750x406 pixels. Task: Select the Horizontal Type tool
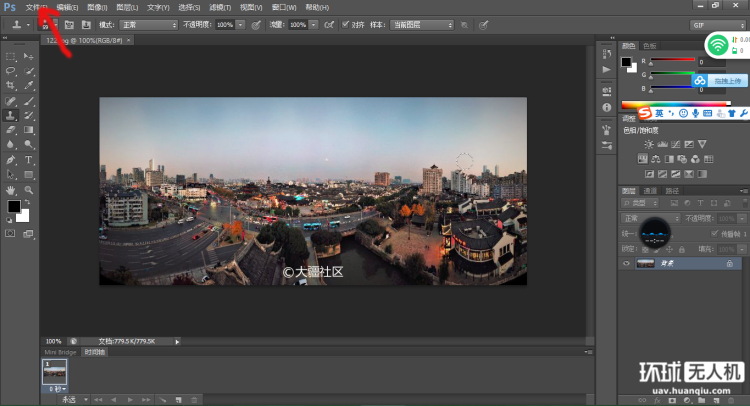(x=29, y=159)
